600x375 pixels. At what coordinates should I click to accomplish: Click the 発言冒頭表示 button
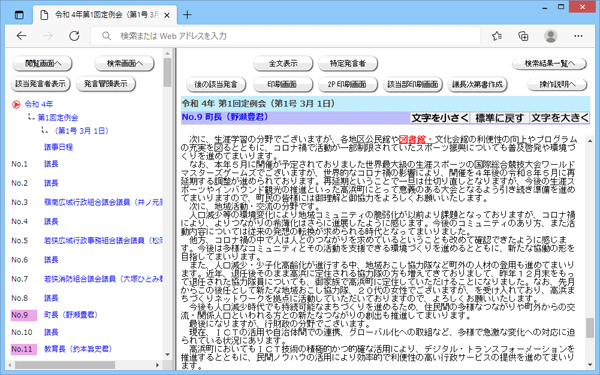pos(106,84)
